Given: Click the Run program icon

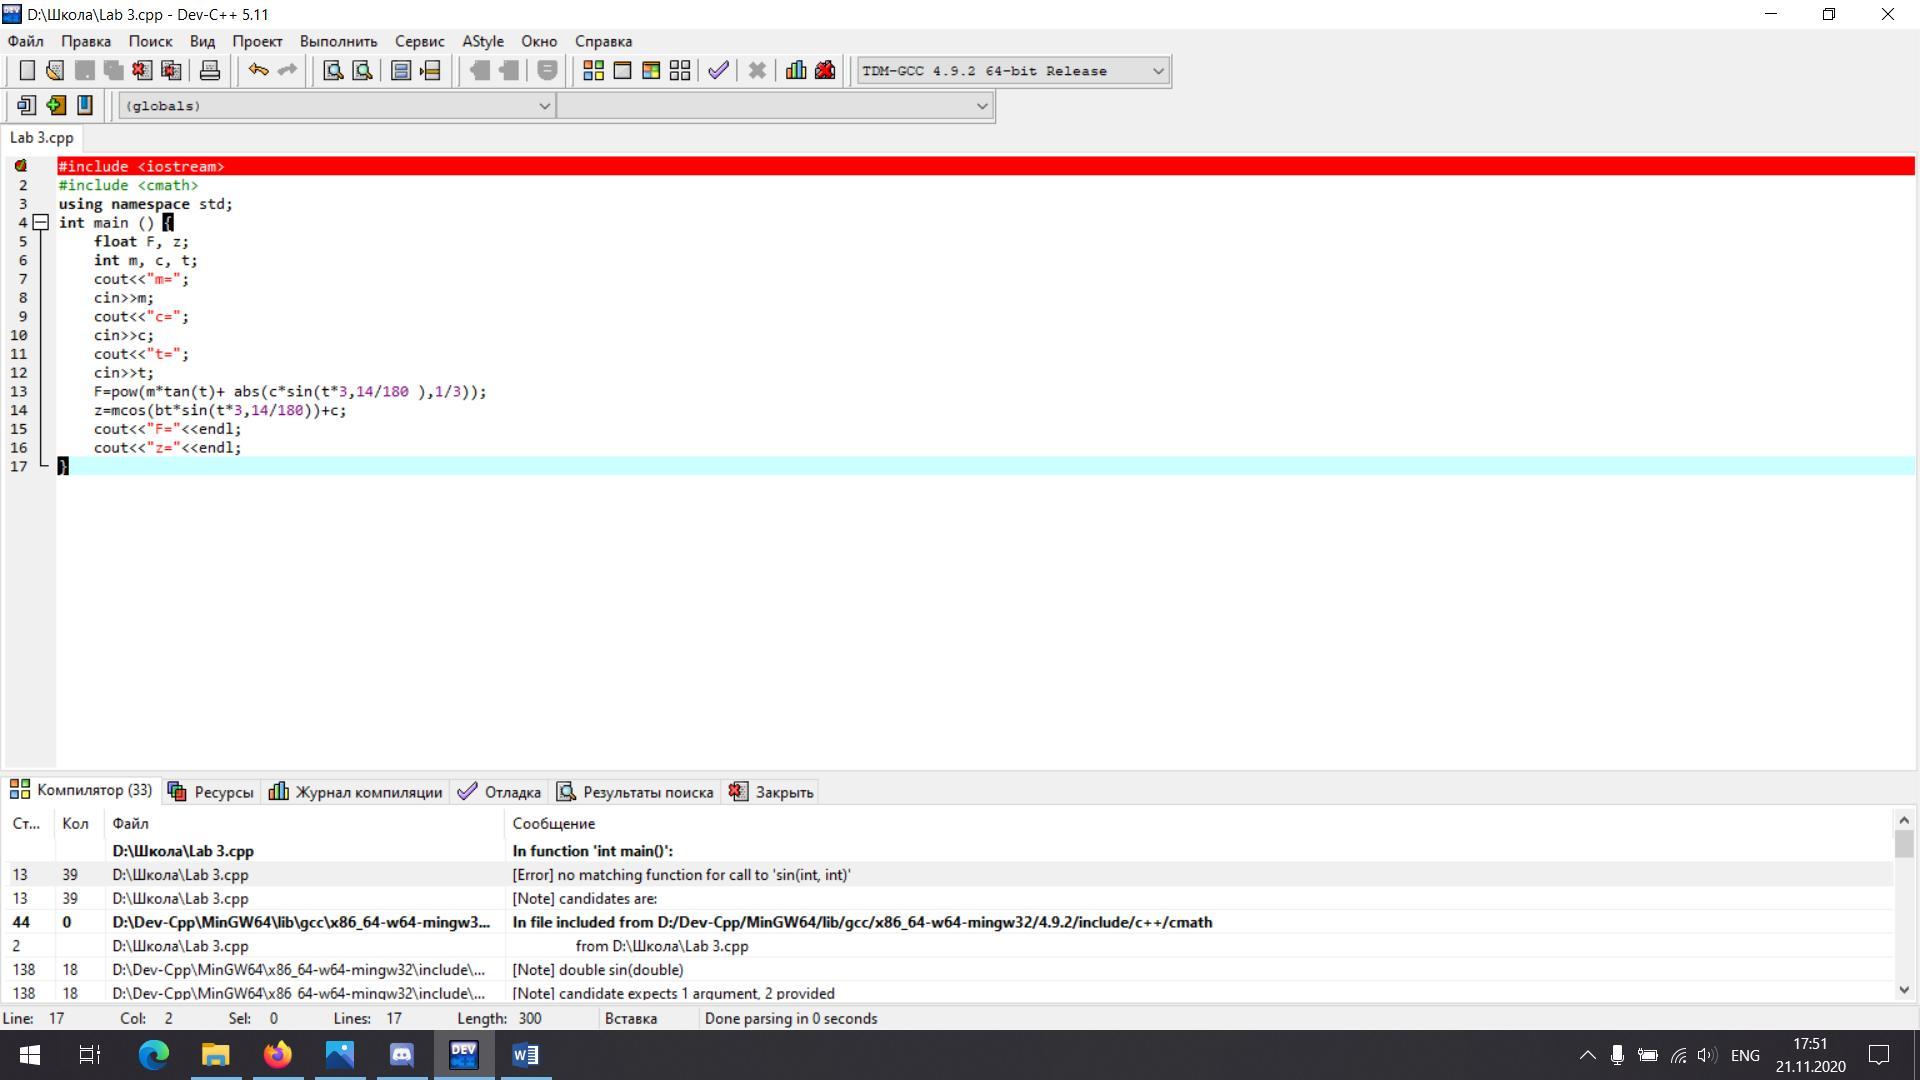Looking at the screenshot, I should click(x=622, y=71).
